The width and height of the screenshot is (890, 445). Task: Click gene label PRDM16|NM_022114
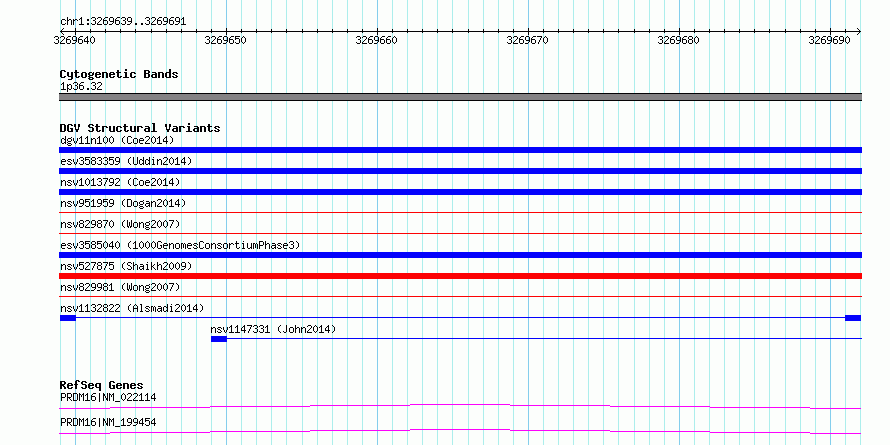108,398
